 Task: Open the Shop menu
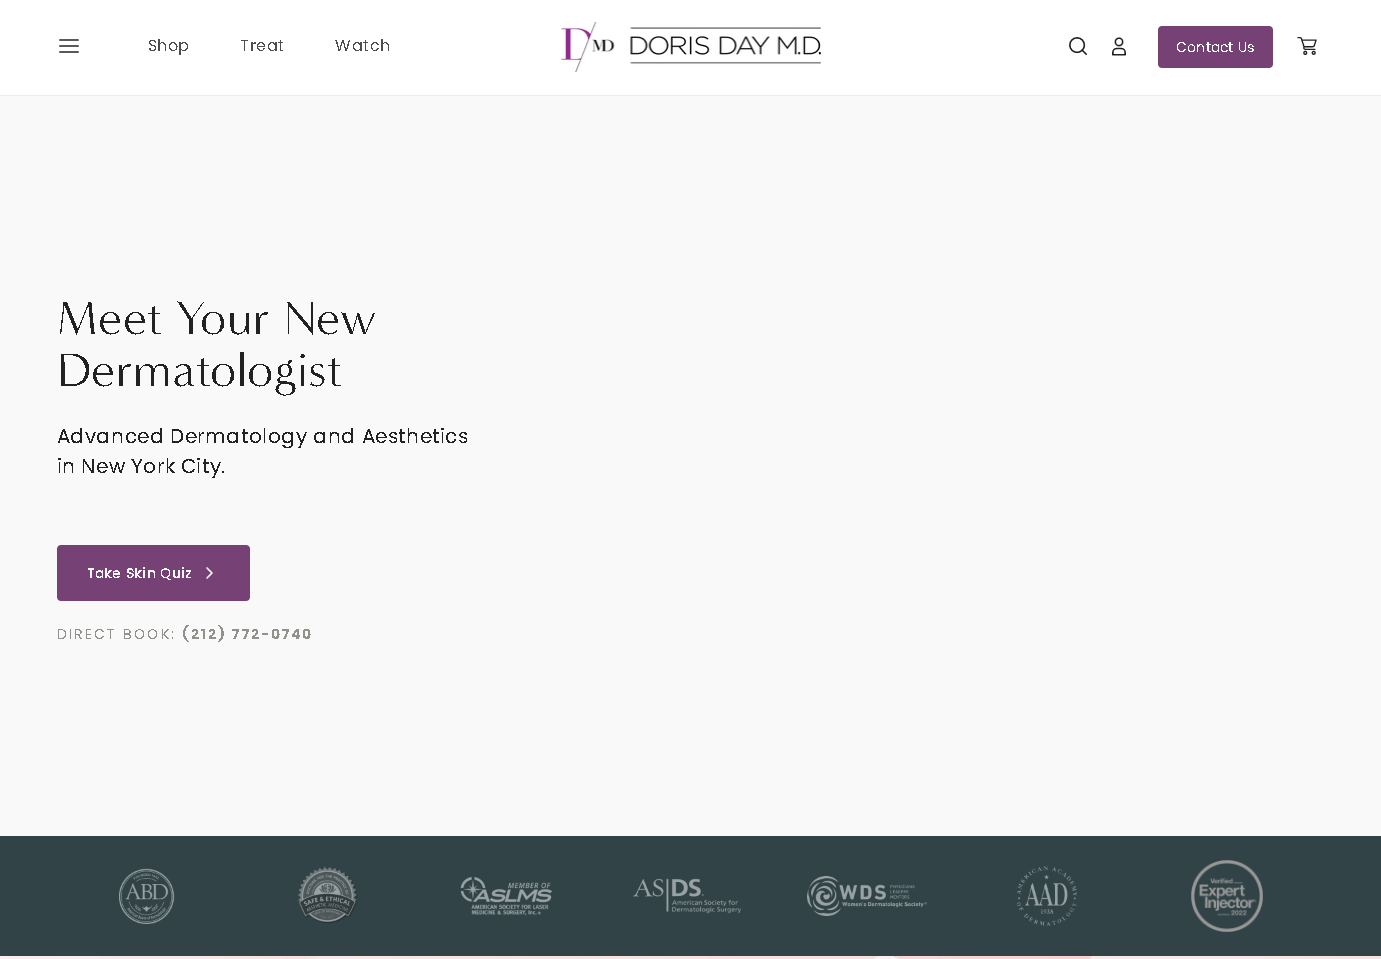[168, 46]
